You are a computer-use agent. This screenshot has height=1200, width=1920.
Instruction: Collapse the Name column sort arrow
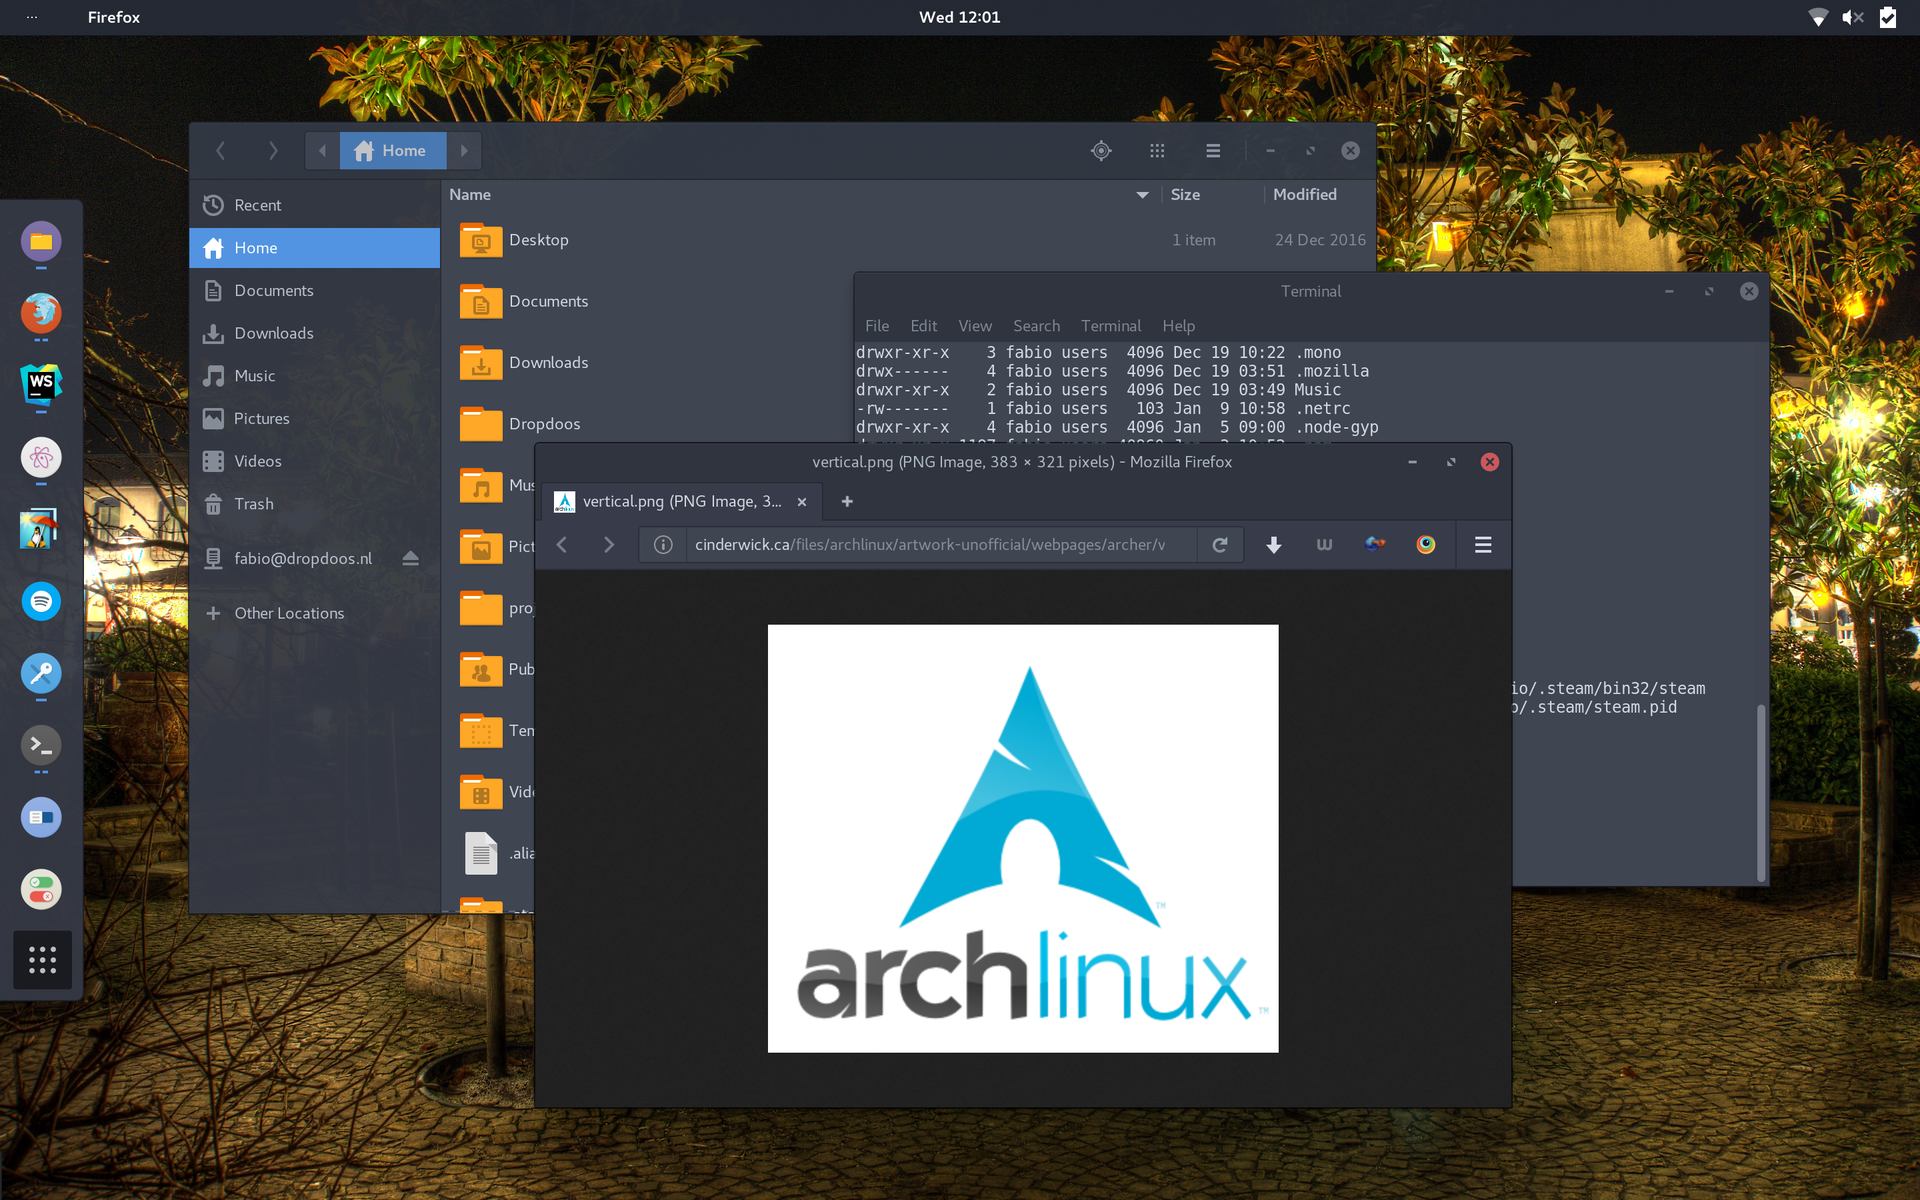tap(1142, 195)
